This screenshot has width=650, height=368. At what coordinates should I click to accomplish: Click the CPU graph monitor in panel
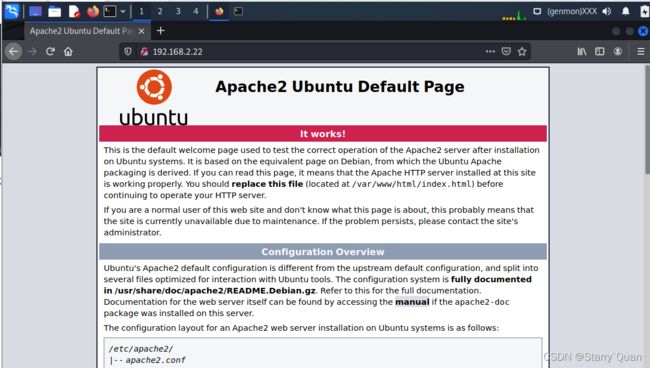pos(514,15)
